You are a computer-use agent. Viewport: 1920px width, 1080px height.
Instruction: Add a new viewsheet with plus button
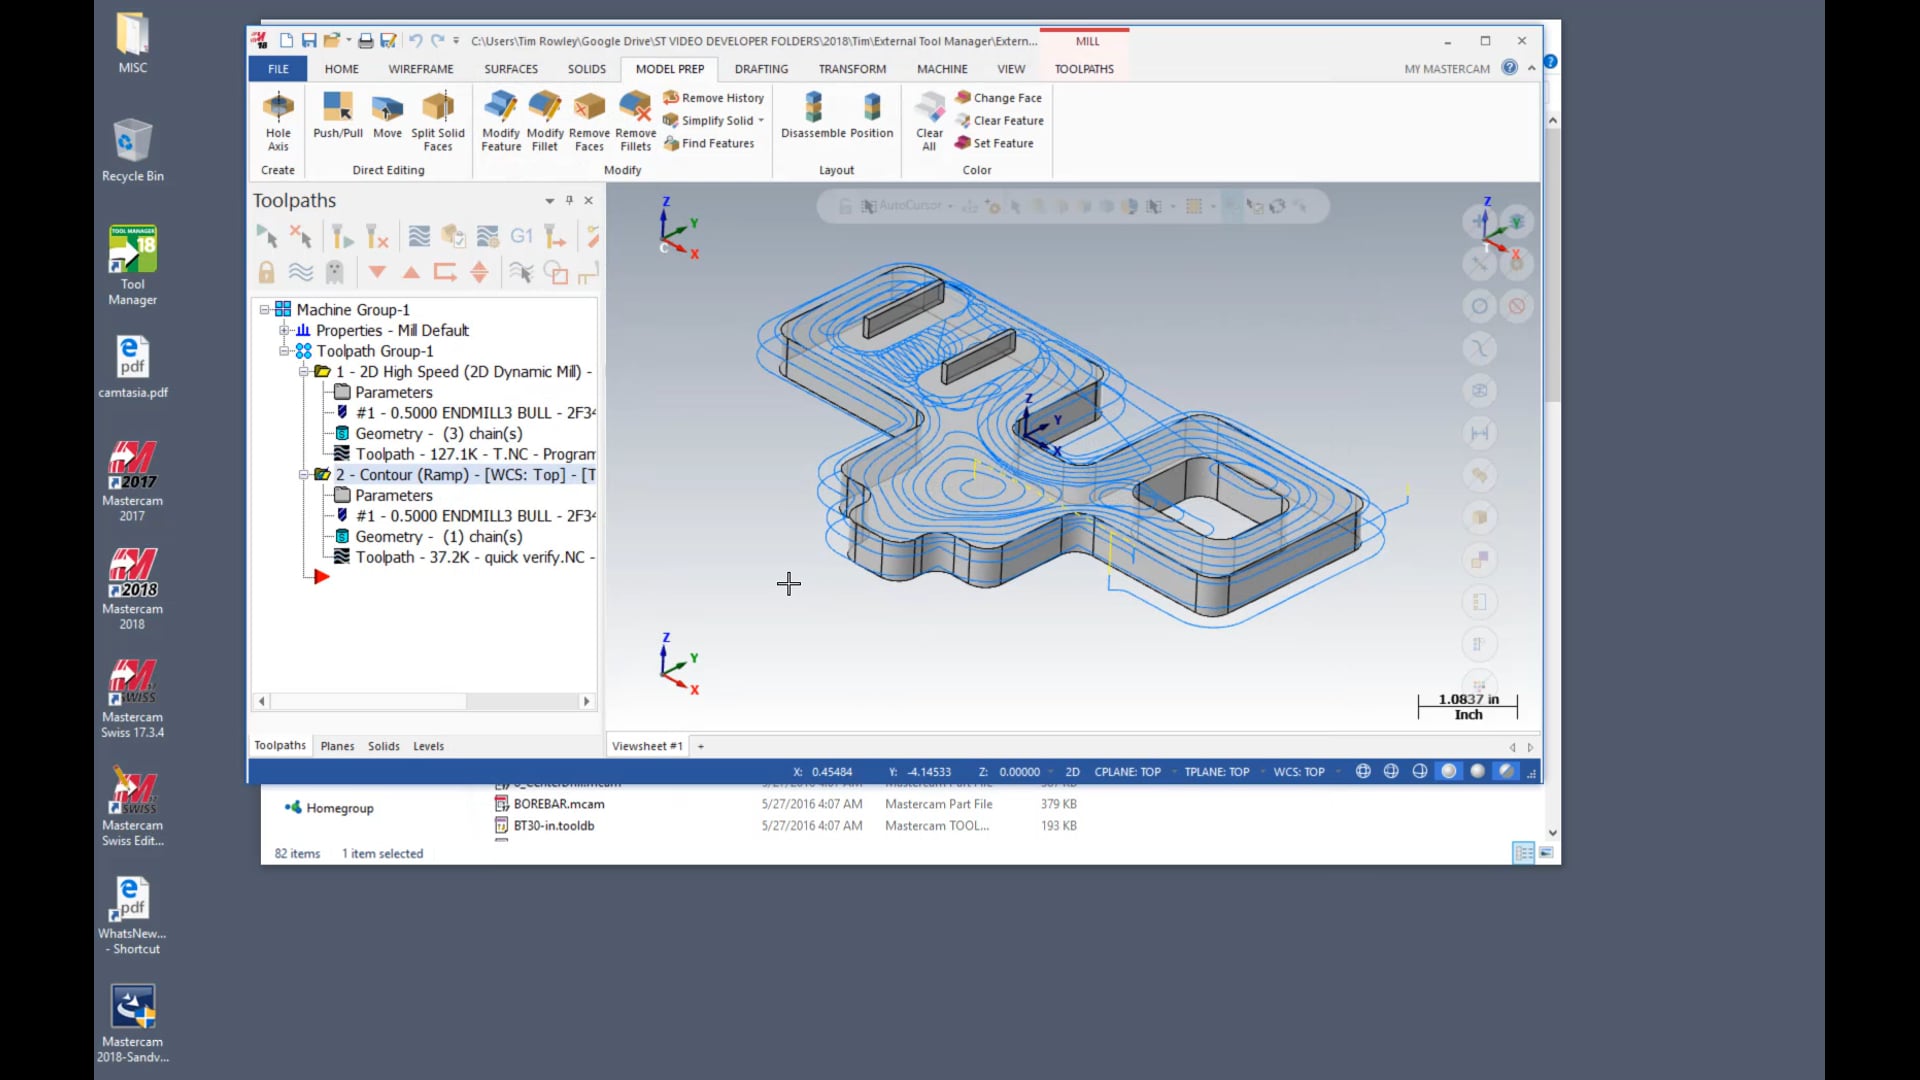(700, 746)
